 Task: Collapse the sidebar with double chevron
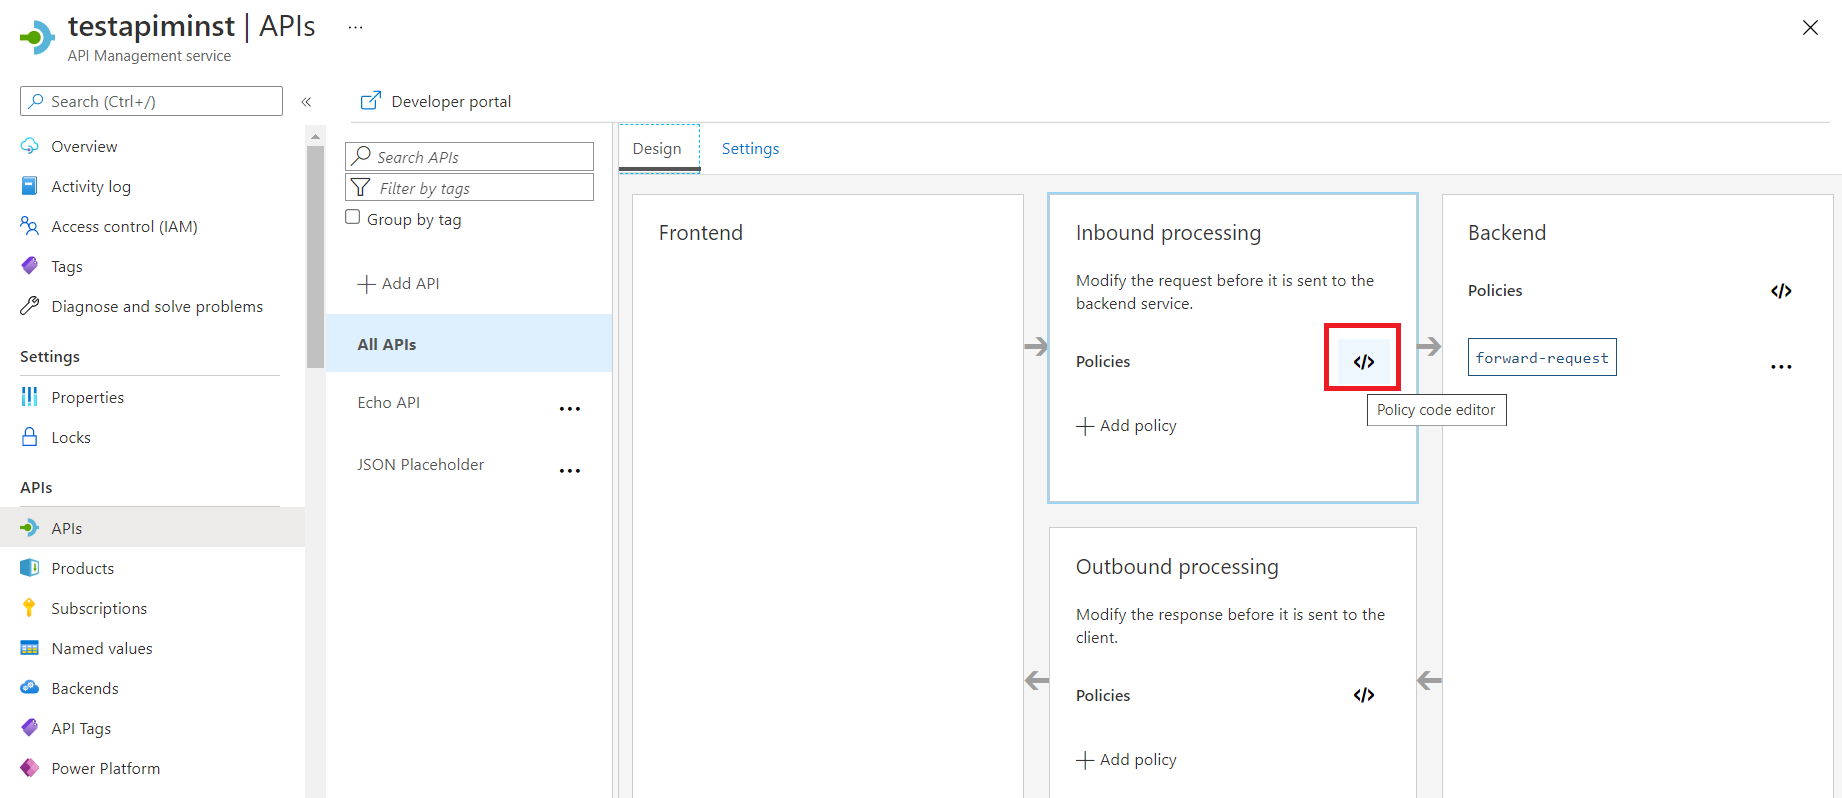coord(307,102)
